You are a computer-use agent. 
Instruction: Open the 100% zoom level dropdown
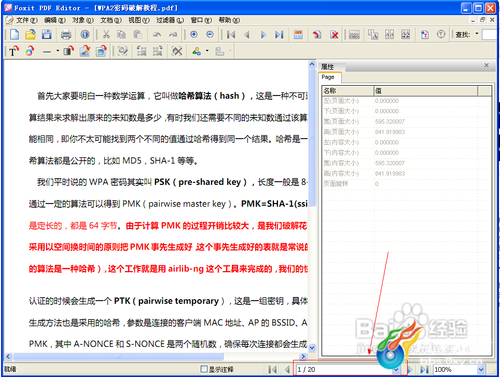[481, 369]
